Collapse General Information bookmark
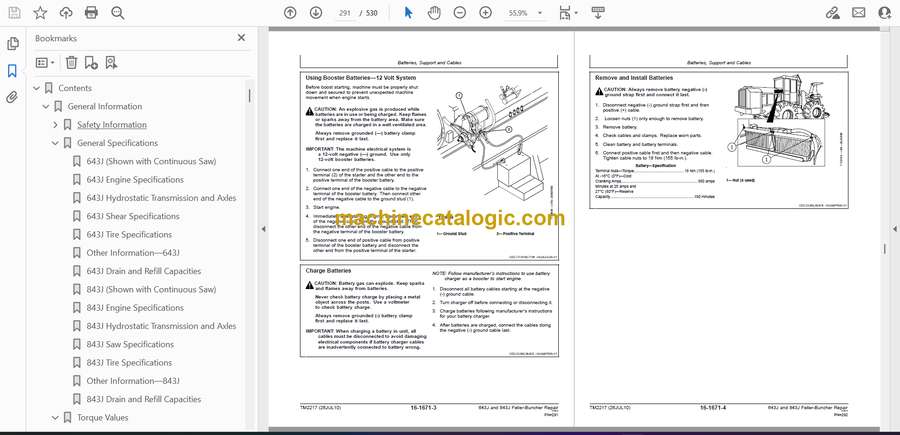The image size is (900, 435). pyautogui.click(x=46, y=107)
